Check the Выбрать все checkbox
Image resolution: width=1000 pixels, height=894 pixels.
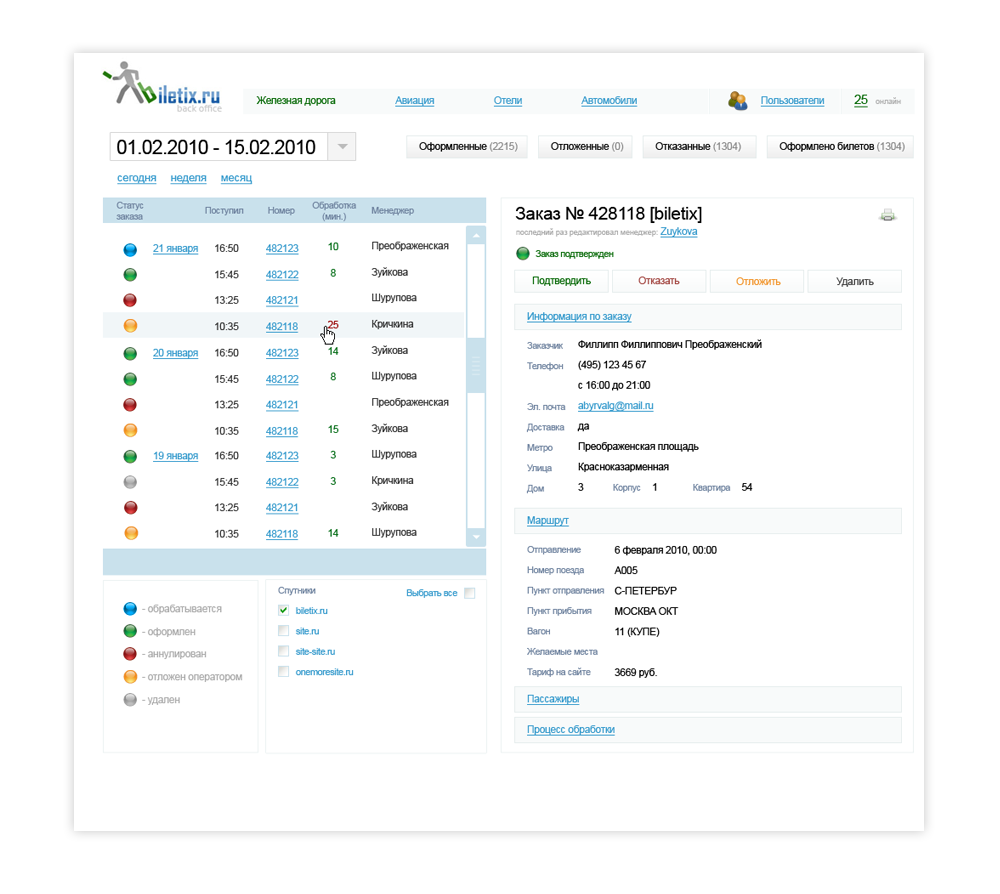pos(470,593)
